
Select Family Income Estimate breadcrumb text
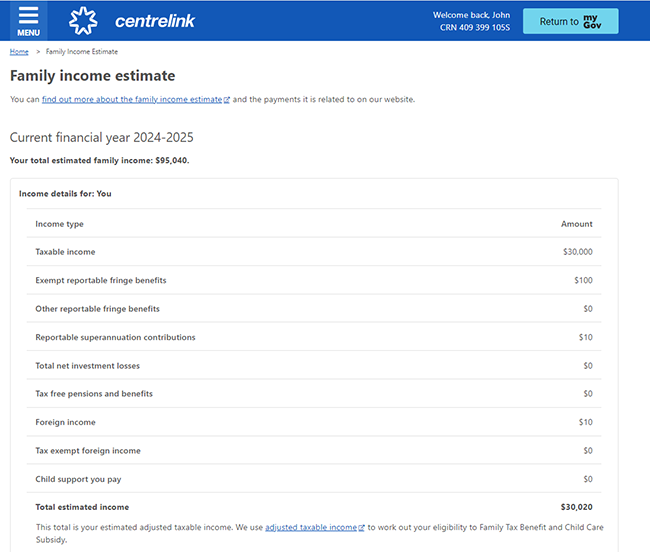coord(82,52)
